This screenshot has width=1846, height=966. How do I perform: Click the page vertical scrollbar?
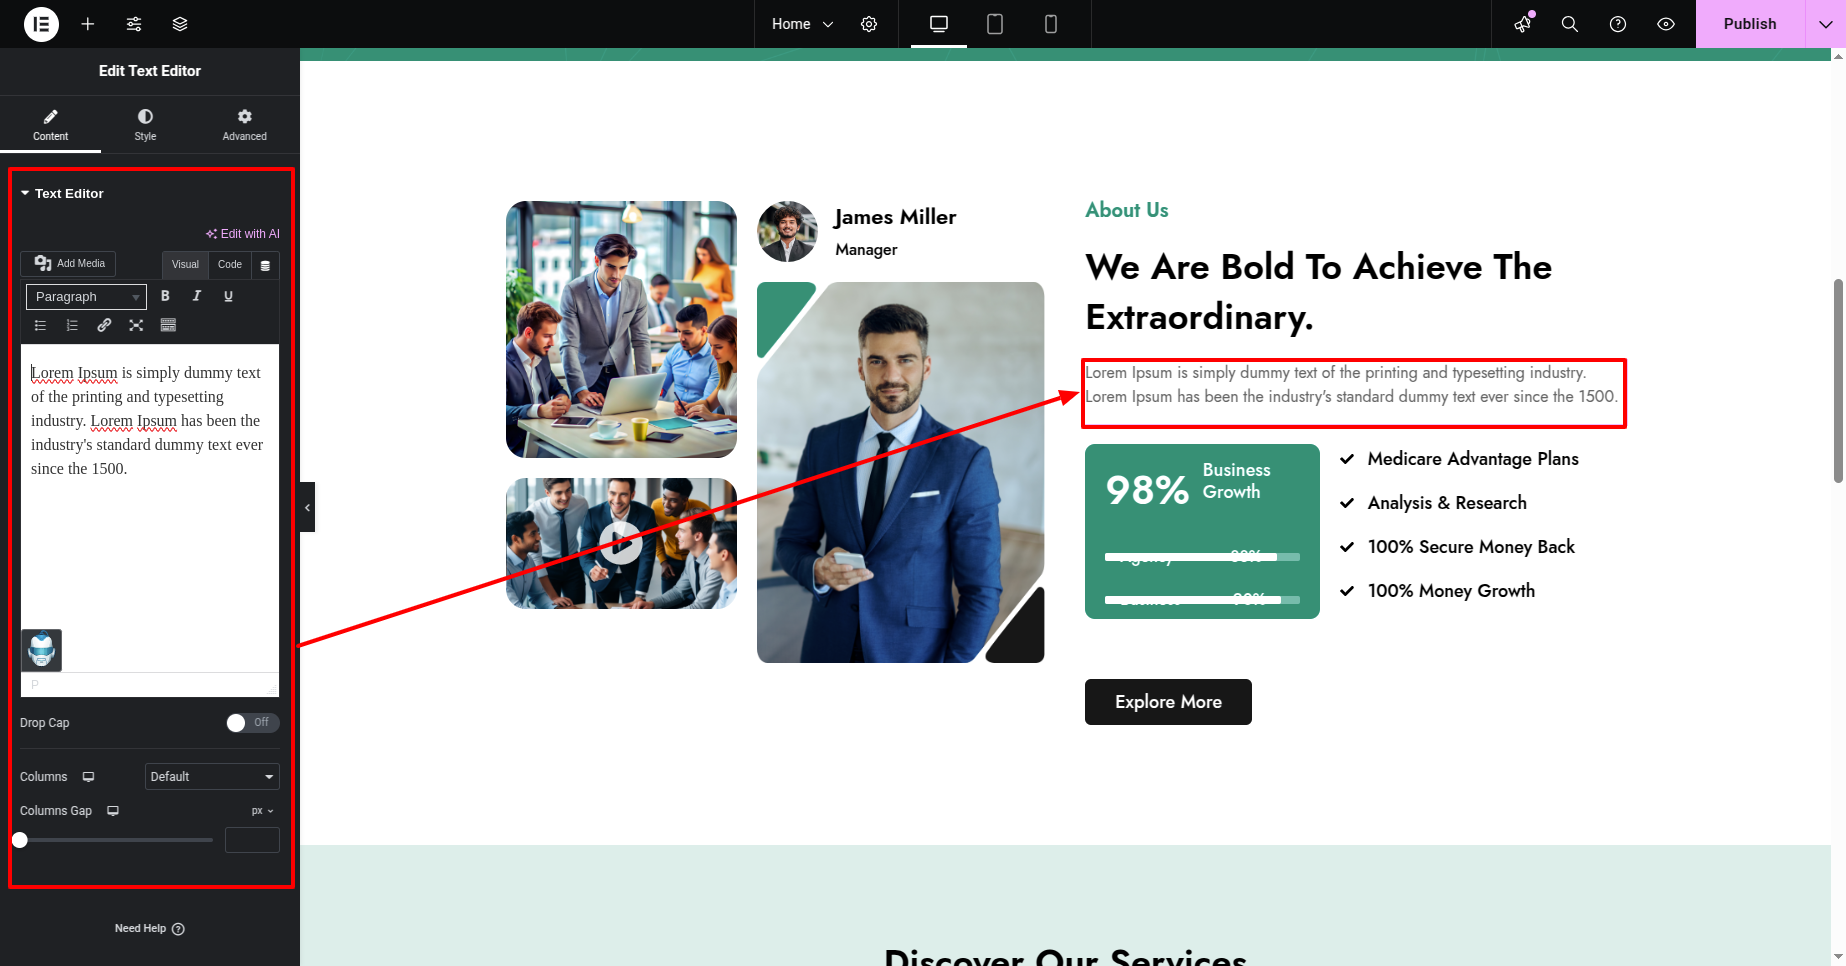coord(1838,380)
